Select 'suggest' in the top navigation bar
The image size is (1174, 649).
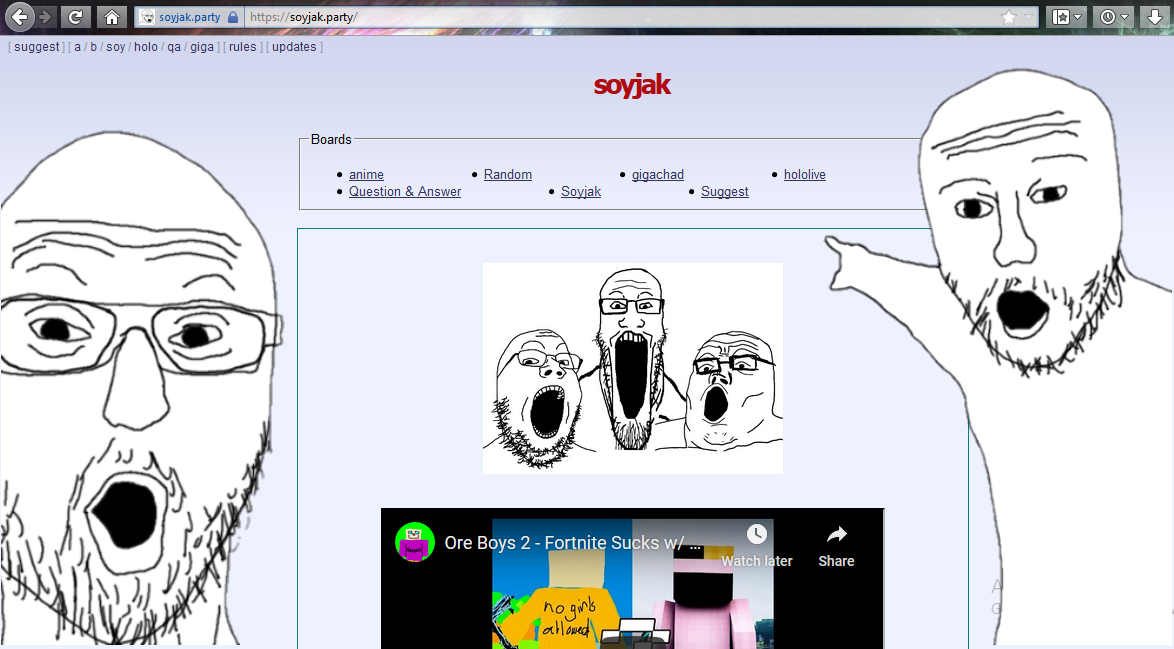(37, 47)
